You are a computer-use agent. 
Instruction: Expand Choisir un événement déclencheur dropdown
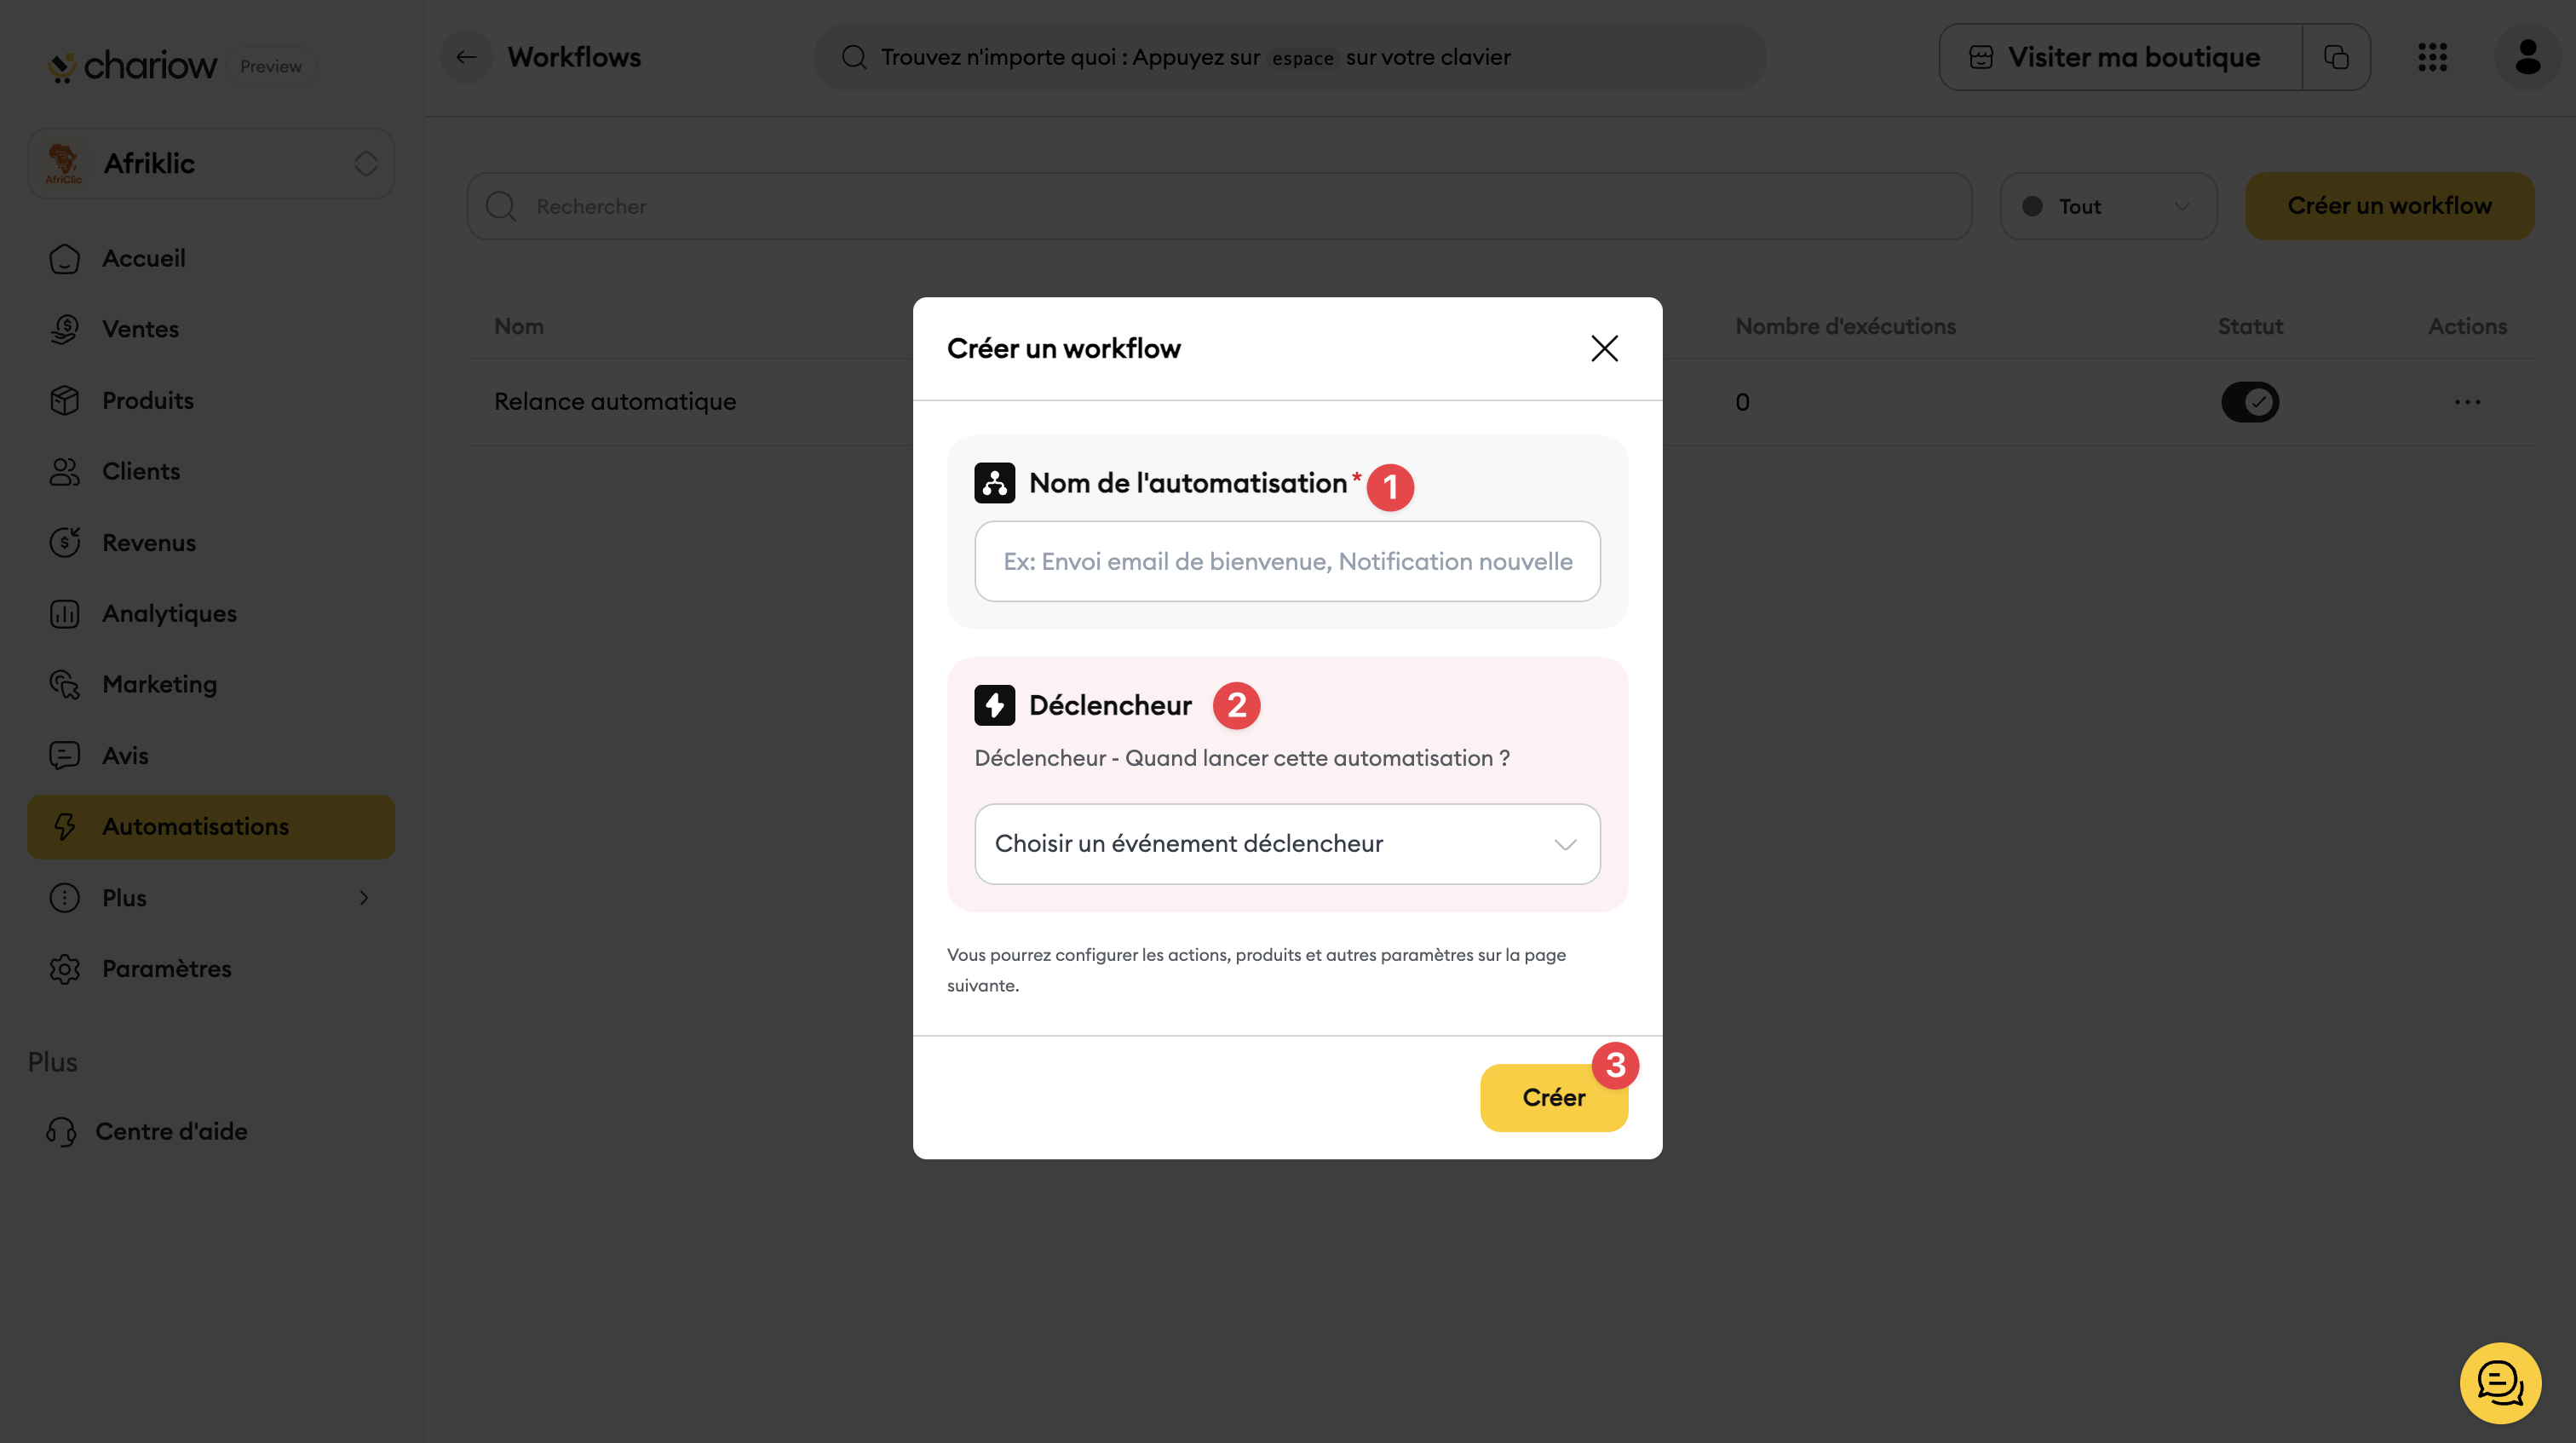[1287, 843]
